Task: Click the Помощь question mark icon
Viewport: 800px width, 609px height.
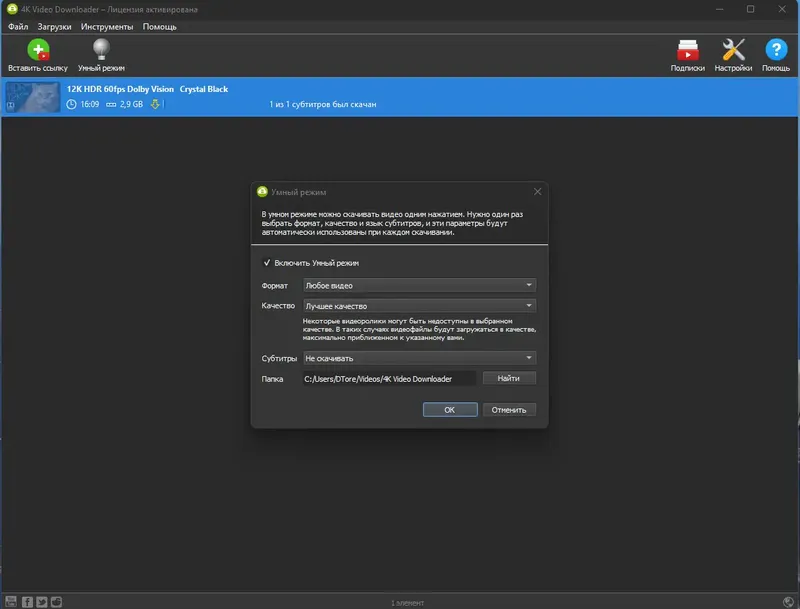Action: point(776,50)
